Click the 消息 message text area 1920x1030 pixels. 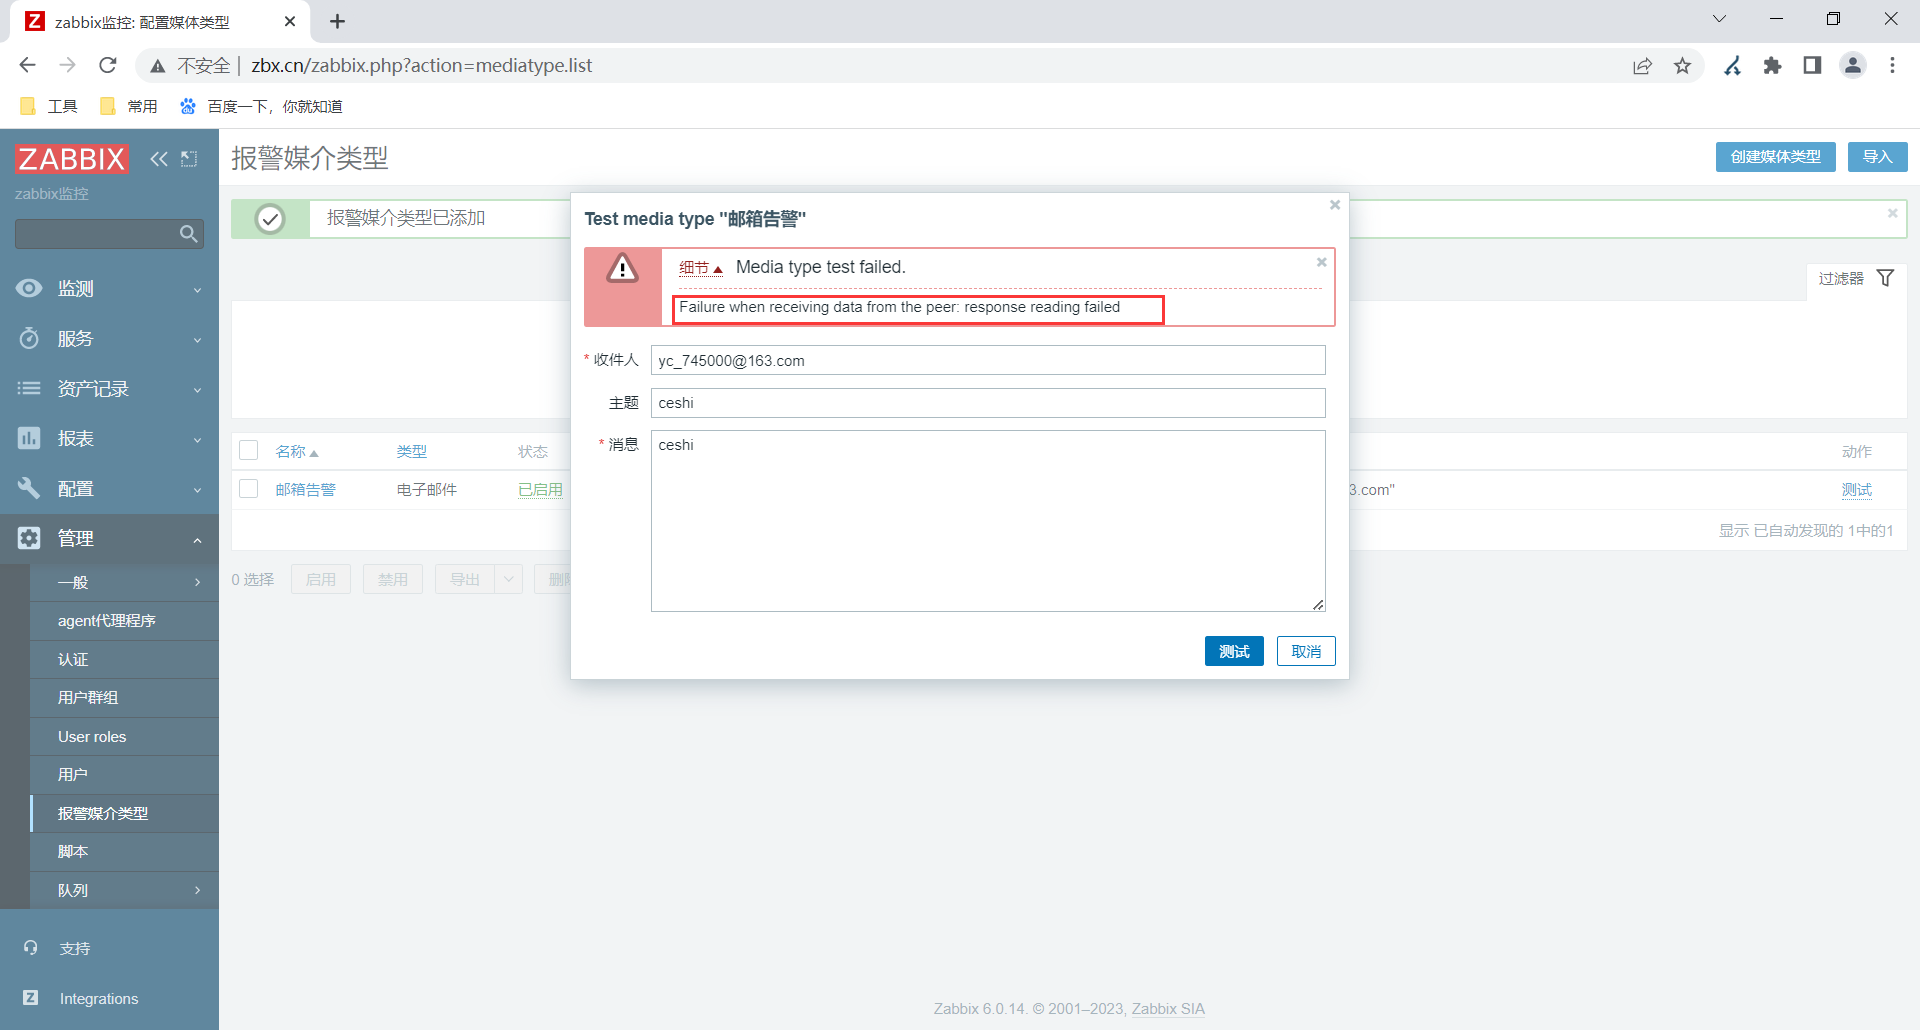[x=988, y=521]
